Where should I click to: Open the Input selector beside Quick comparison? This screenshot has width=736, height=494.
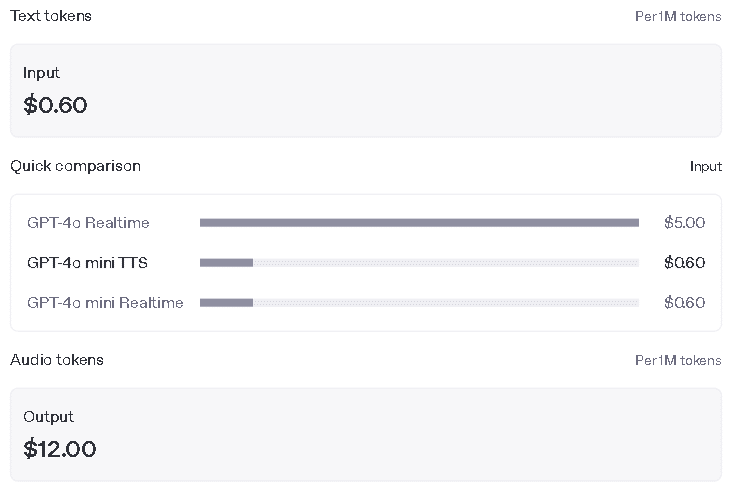point(705,166)
